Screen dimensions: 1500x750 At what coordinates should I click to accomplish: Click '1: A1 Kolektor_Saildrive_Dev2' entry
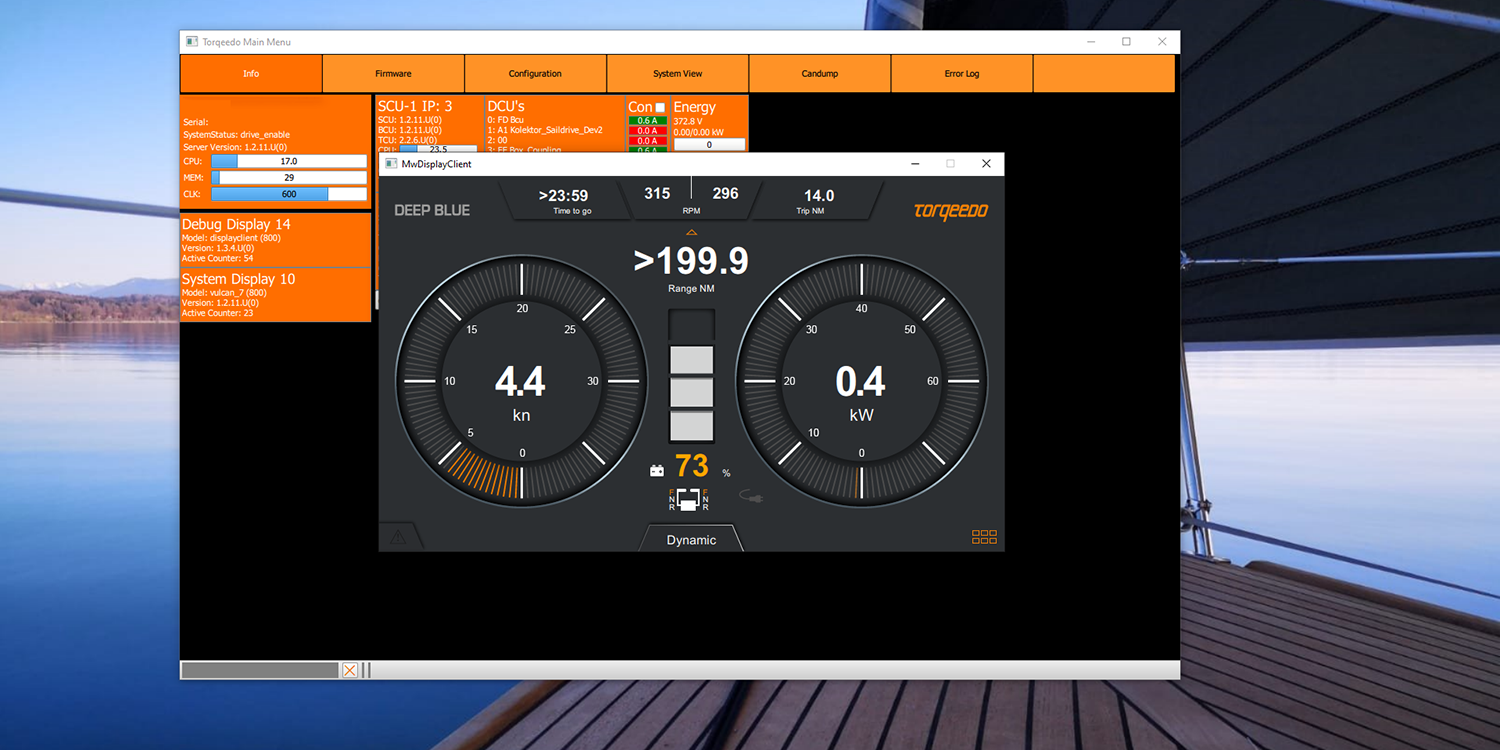point(545,130)
